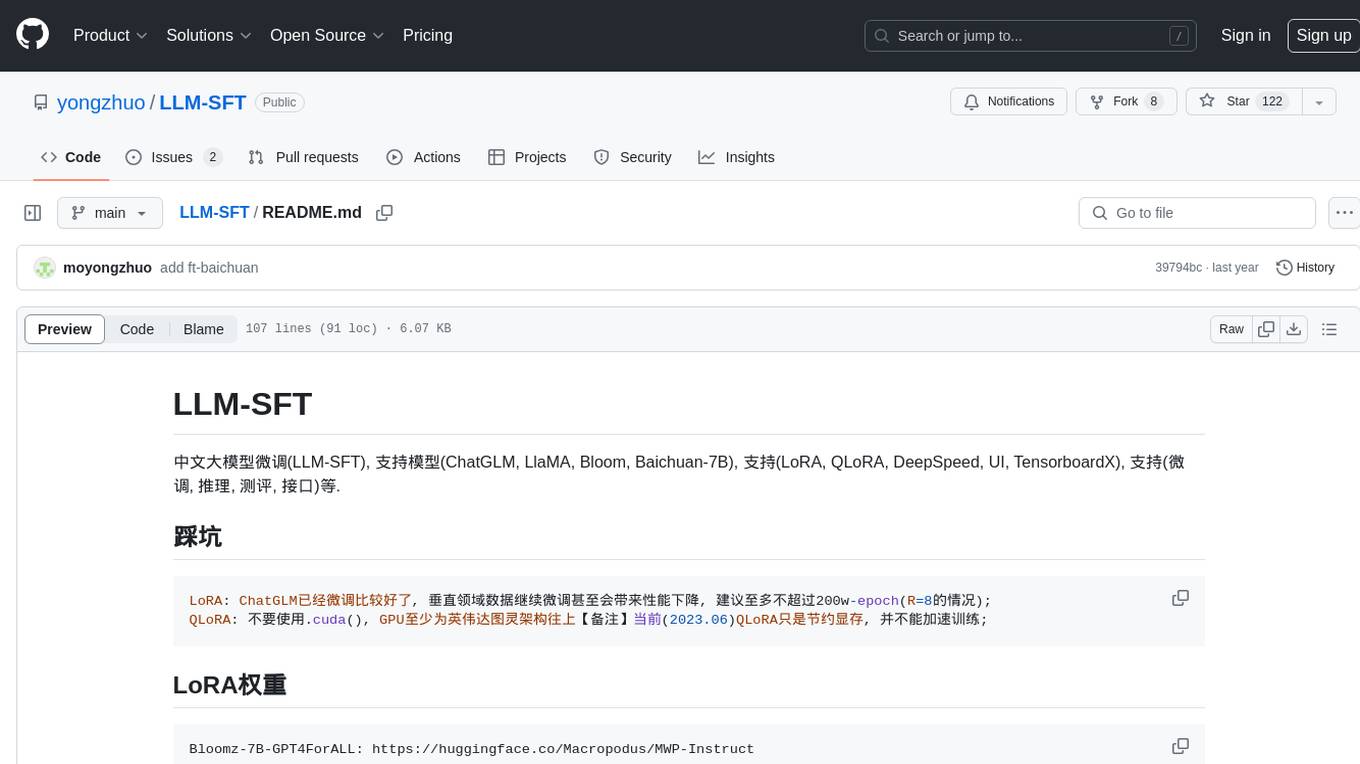Copy the README.md file path

(384, 213)
